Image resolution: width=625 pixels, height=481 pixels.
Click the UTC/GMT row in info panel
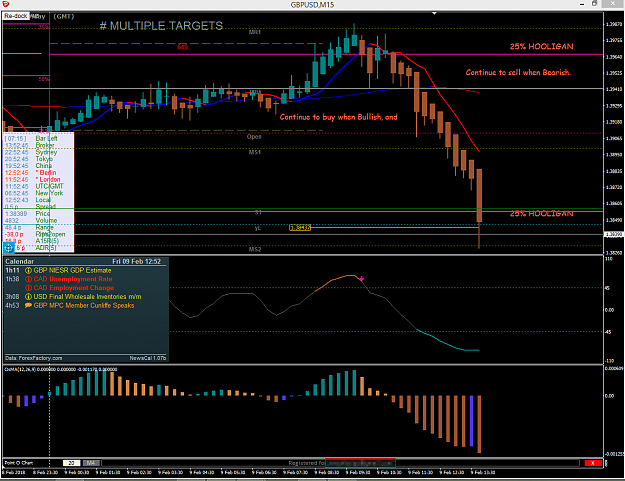pyautogui.click(x=34, y=187)
